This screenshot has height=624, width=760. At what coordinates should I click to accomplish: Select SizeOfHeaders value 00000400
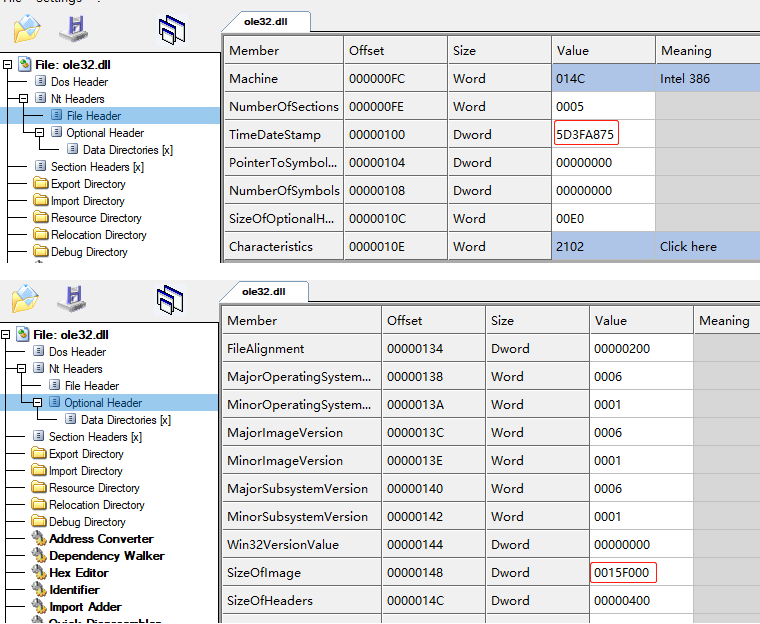click(641, 600)
